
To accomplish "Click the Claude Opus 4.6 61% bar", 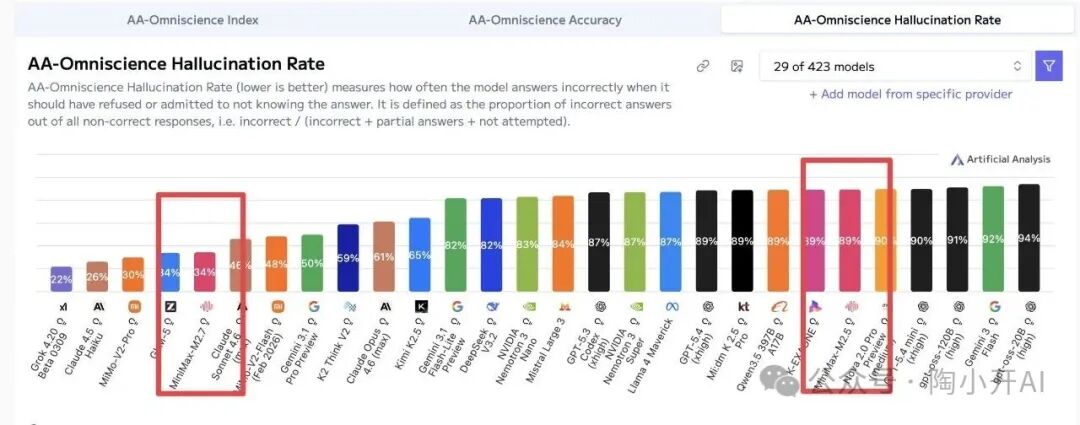I will 384,256.
